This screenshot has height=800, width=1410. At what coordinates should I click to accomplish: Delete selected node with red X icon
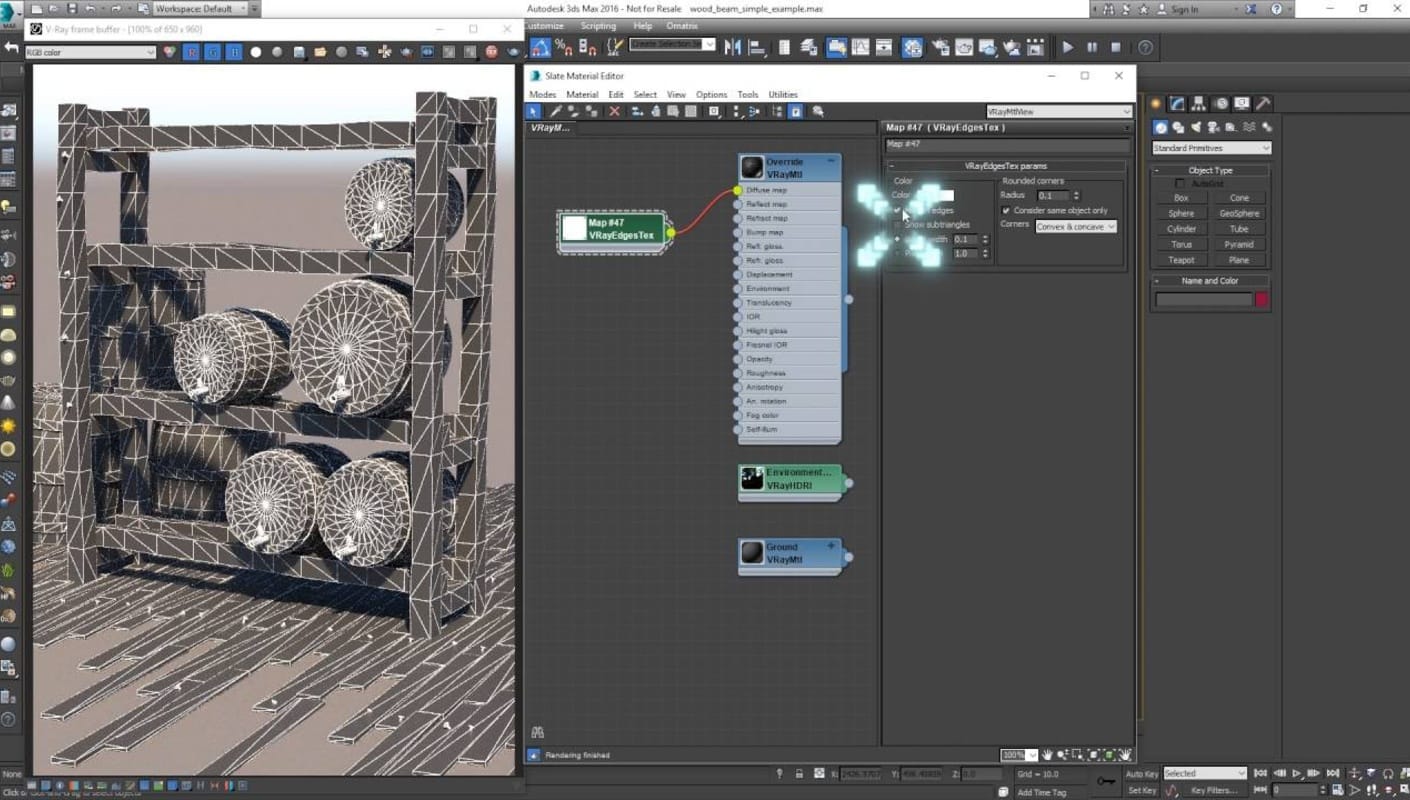click(614, 111)
